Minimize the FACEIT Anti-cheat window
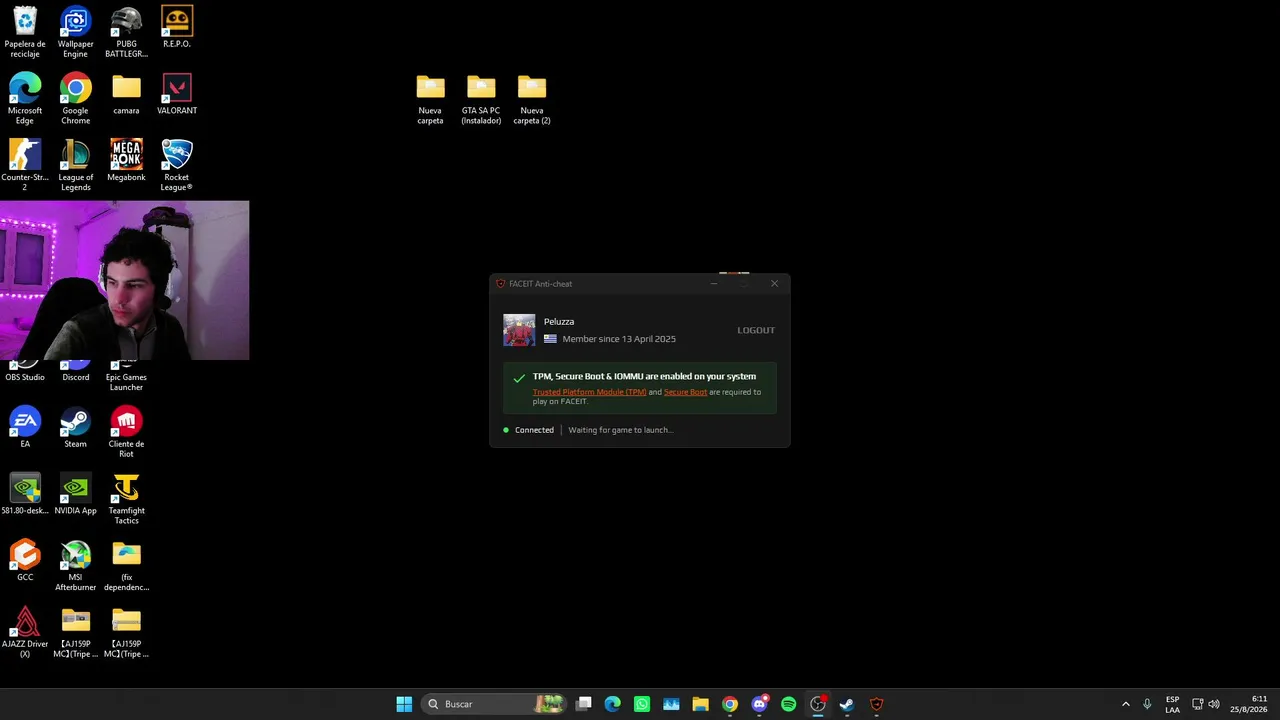Screen dimensions: 1280x720 pyautogui.click(x=714, y=284)
